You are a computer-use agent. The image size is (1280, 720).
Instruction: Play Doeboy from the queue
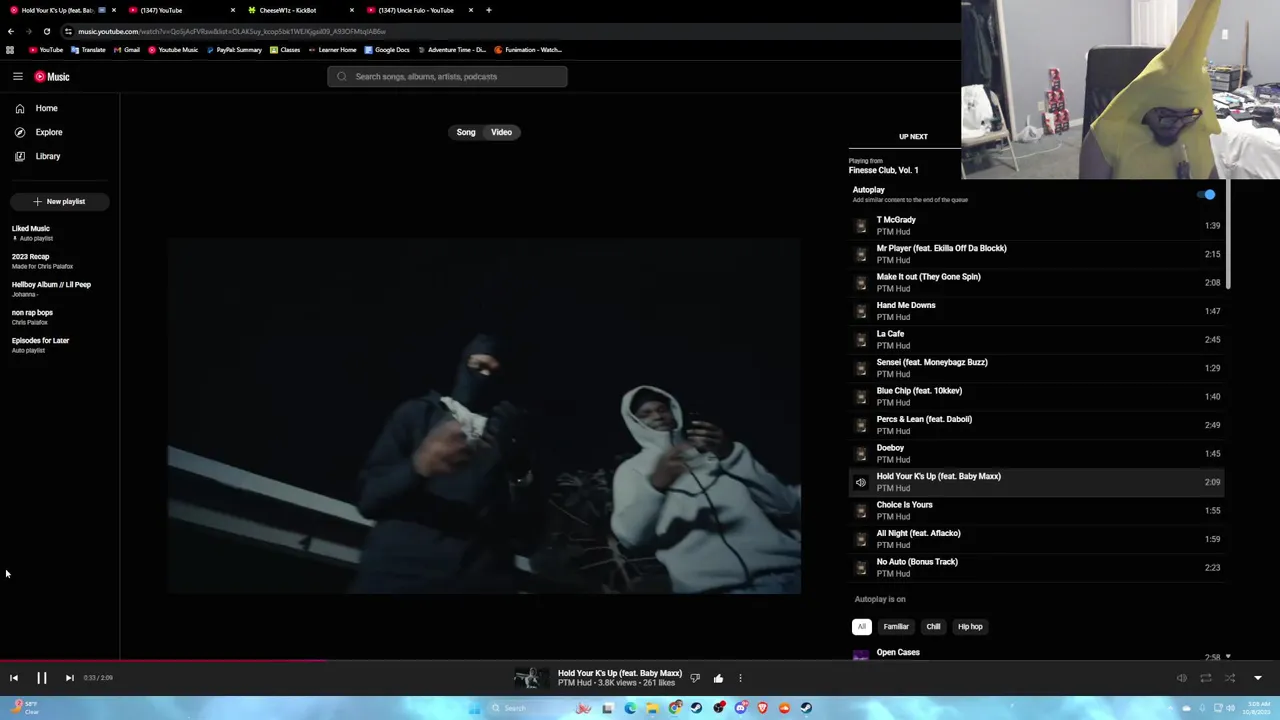point(1036,453)
